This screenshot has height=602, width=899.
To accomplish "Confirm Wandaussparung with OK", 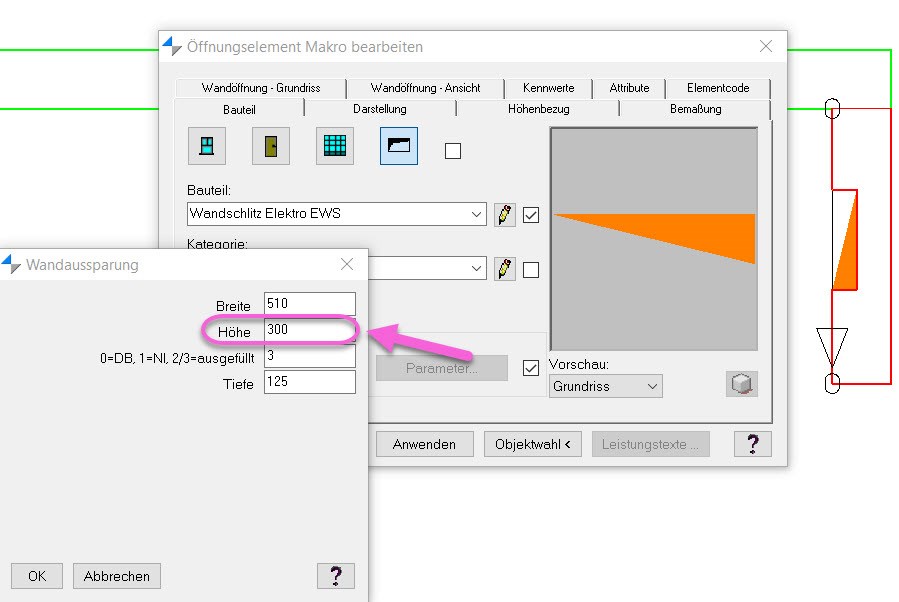I will 37,576.
